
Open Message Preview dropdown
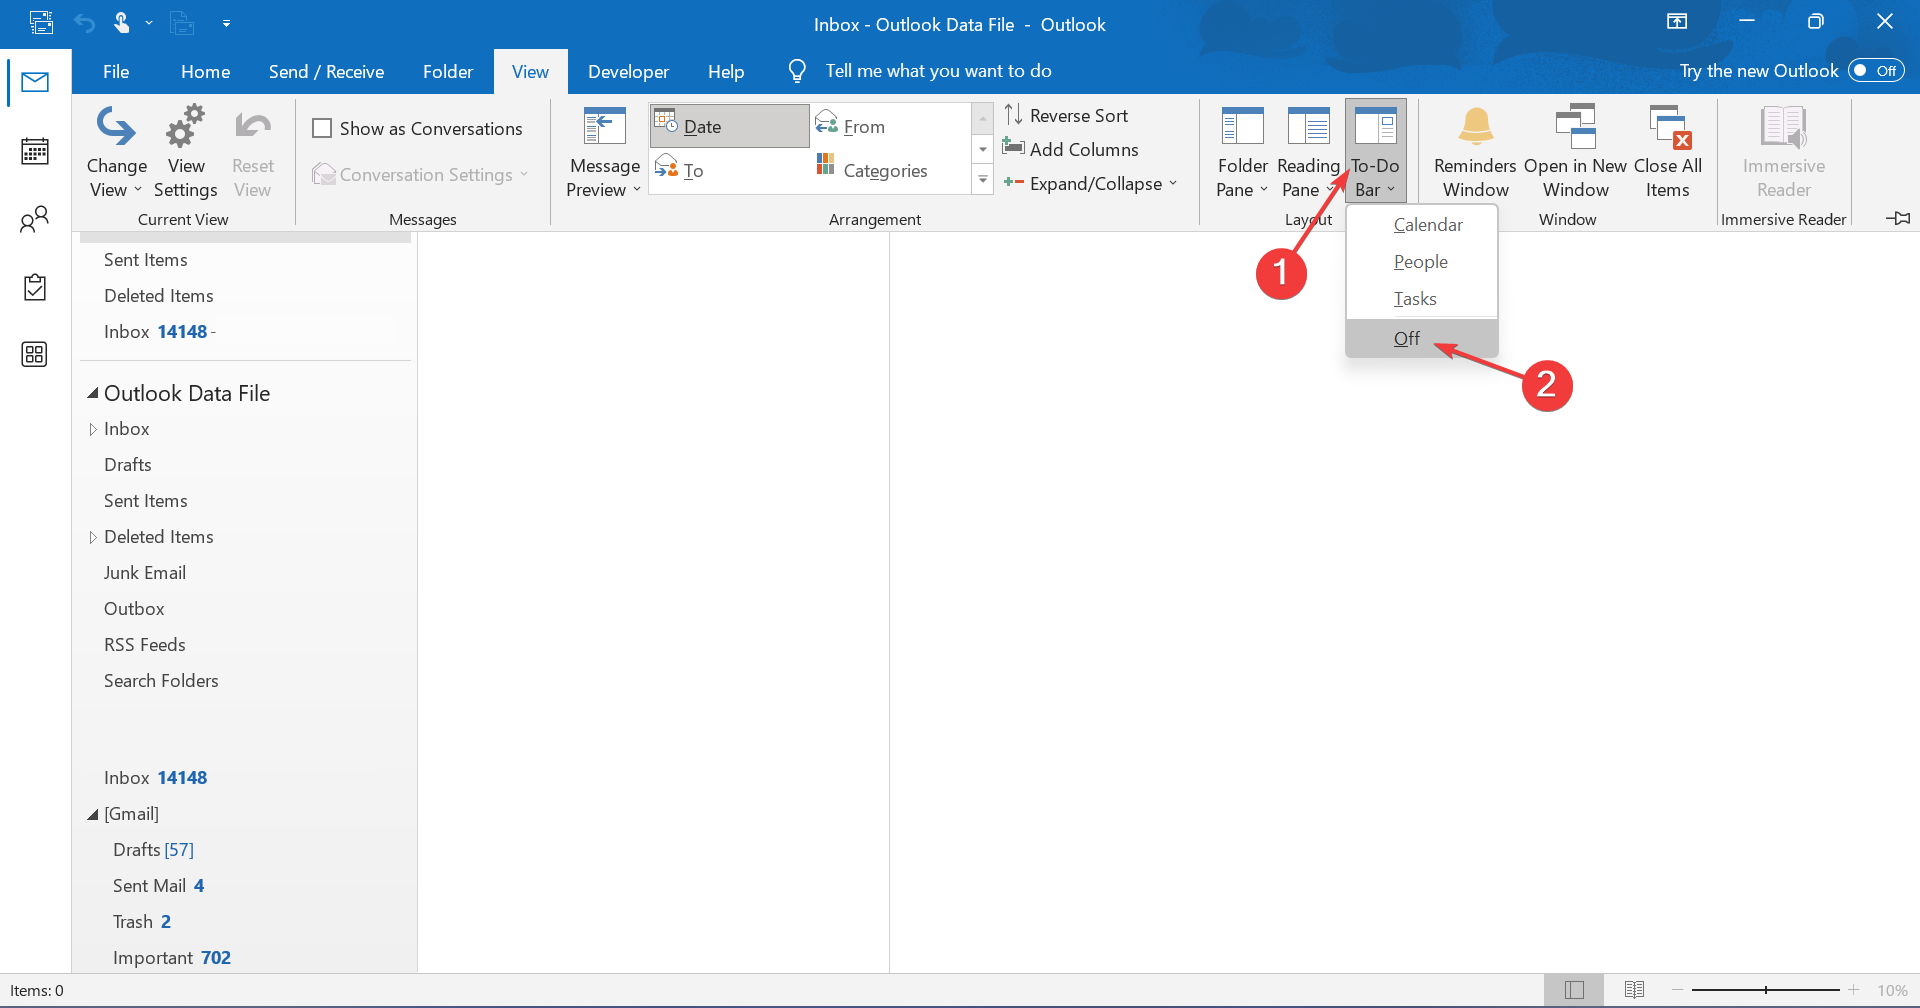[x=604, y=152]
